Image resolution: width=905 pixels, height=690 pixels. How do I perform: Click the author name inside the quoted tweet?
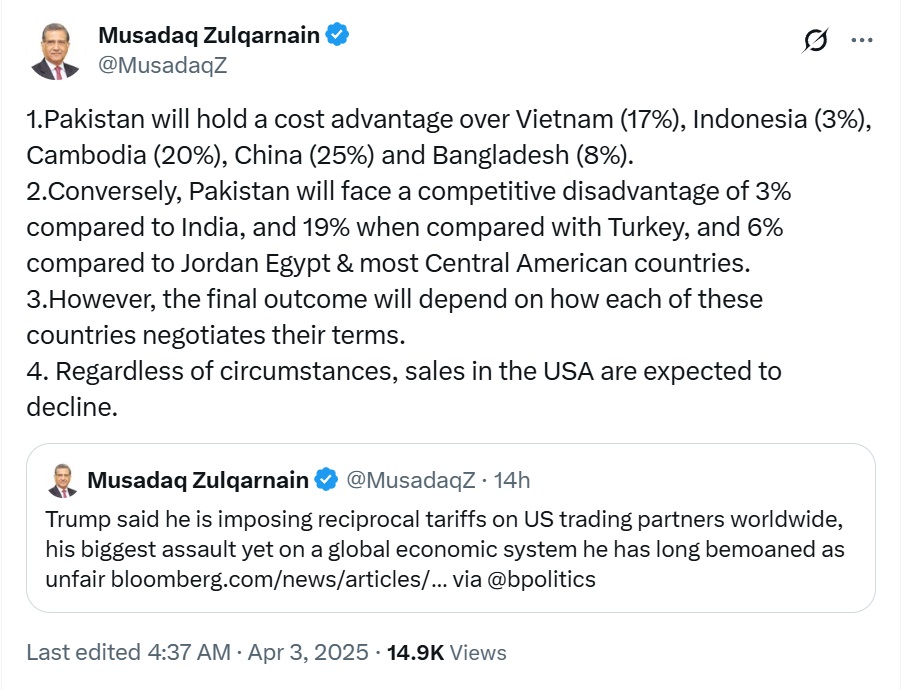198,480
